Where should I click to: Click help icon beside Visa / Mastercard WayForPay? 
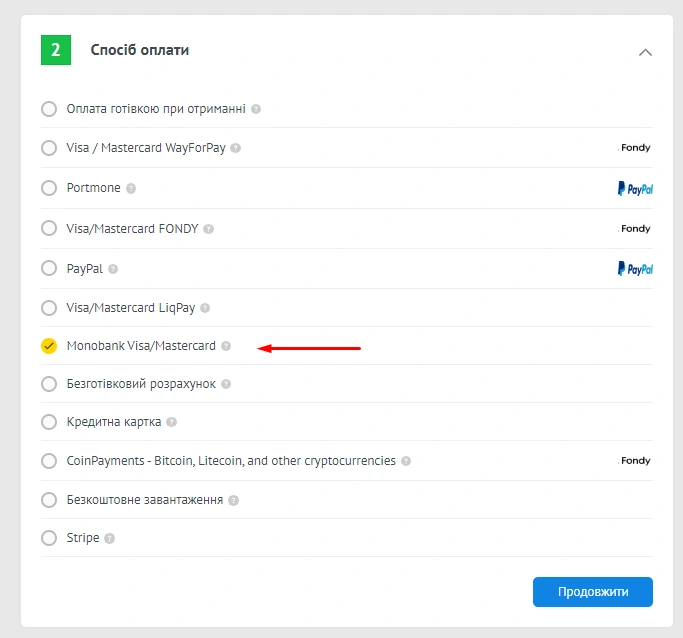(x=235, y=148)
